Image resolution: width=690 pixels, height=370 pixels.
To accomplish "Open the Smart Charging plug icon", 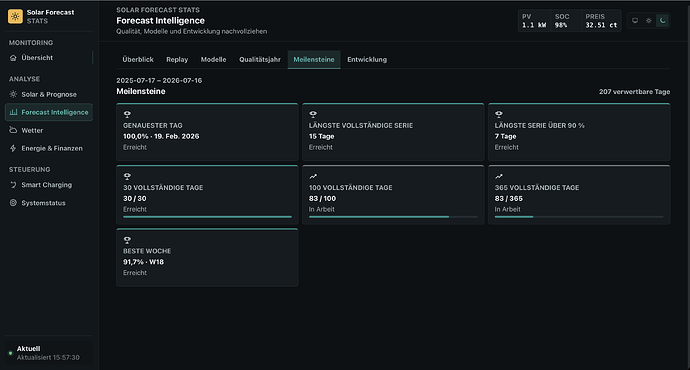I will [x=13, y=185].
